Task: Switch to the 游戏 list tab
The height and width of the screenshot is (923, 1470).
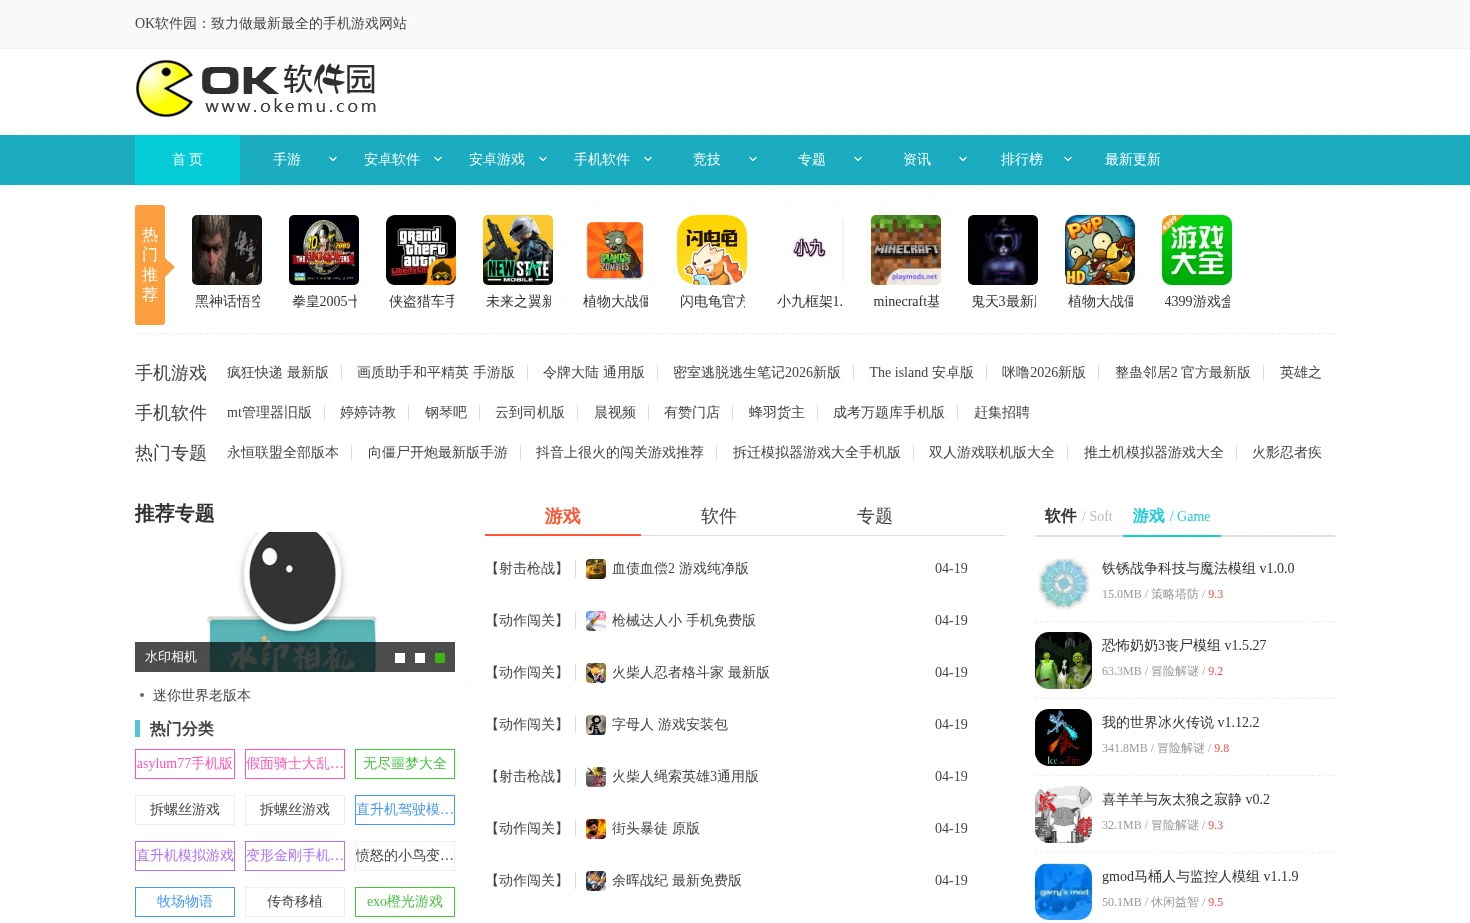Action: [x=563, y=516]
